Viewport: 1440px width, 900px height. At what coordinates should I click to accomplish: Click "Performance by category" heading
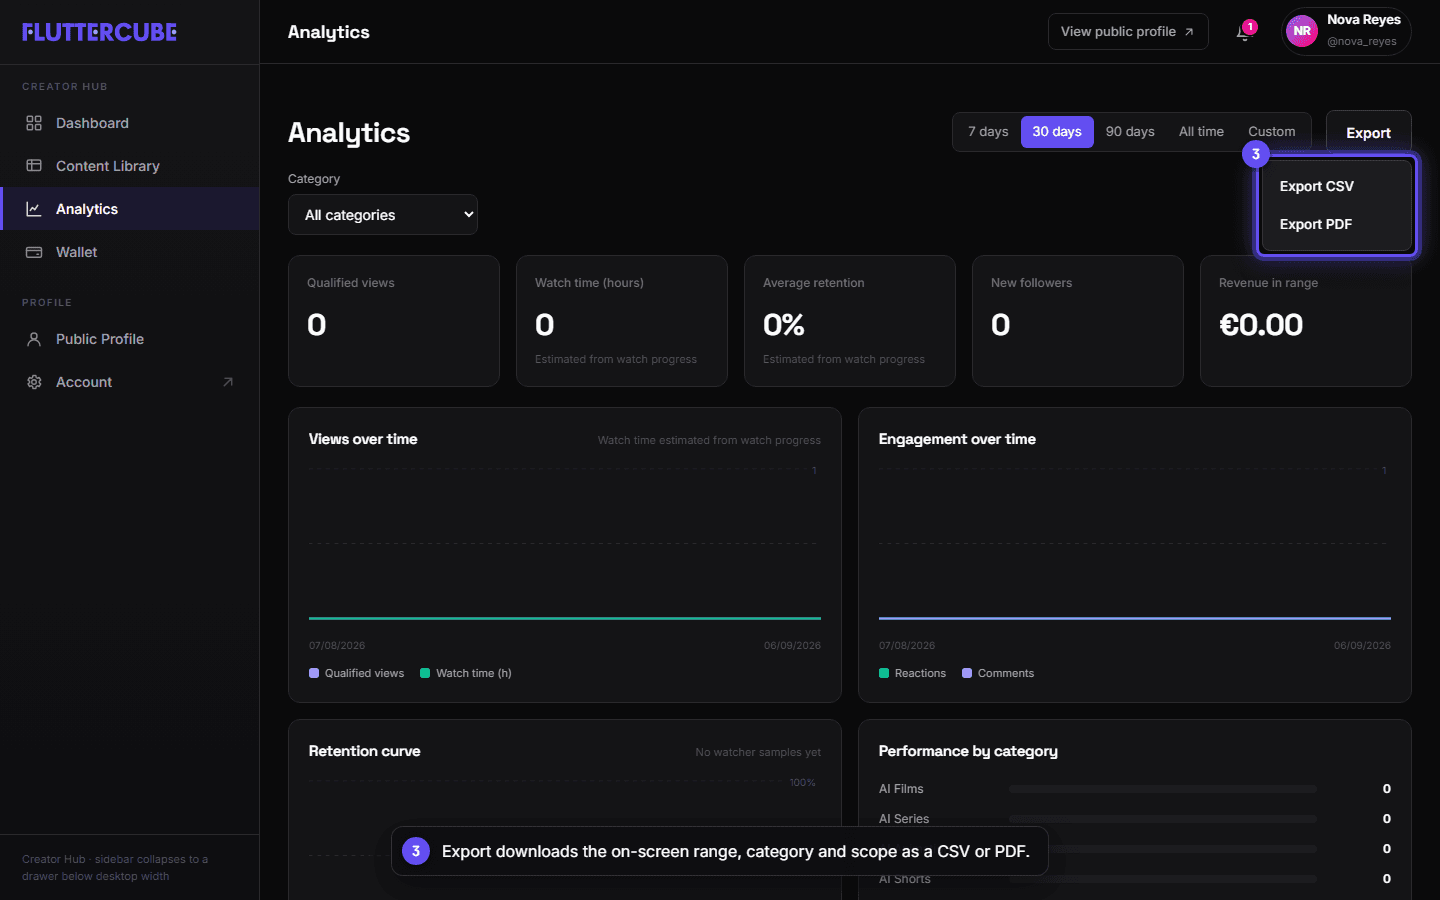(x=968, y=751)
